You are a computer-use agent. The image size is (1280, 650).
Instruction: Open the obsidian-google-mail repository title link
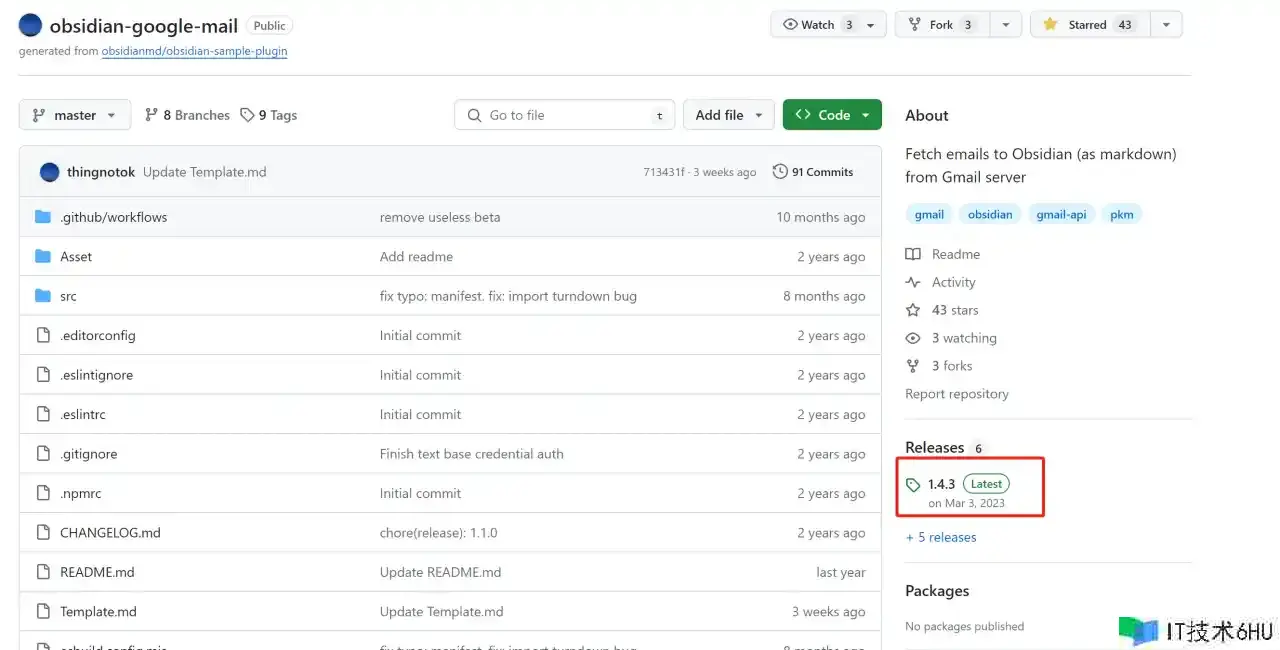[x=144, y=26]
